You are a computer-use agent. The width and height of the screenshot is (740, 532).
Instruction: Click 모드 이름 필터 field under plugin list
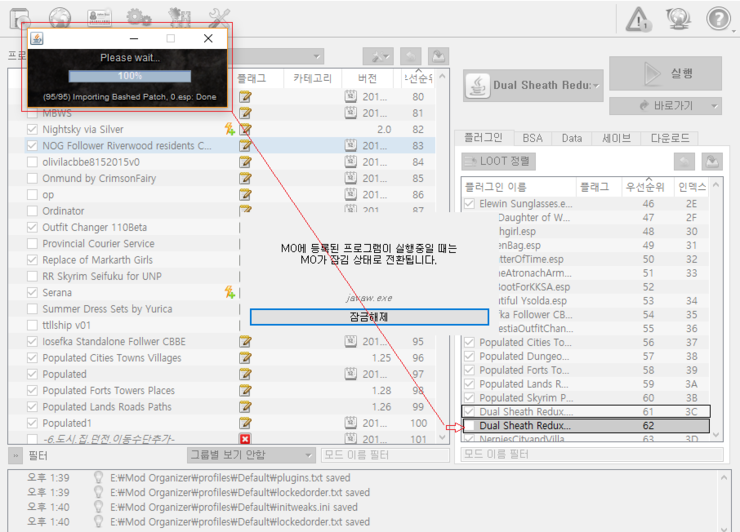pos(592,454)
